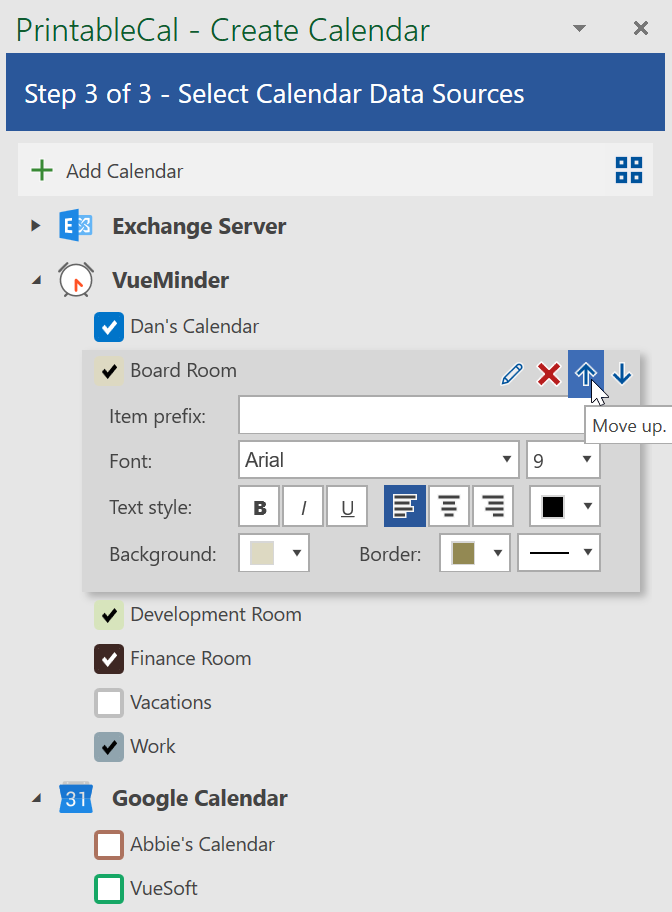672x912 pixels.
Task: Click the pencil edit icon for Board Room
Action: point(512,375)
